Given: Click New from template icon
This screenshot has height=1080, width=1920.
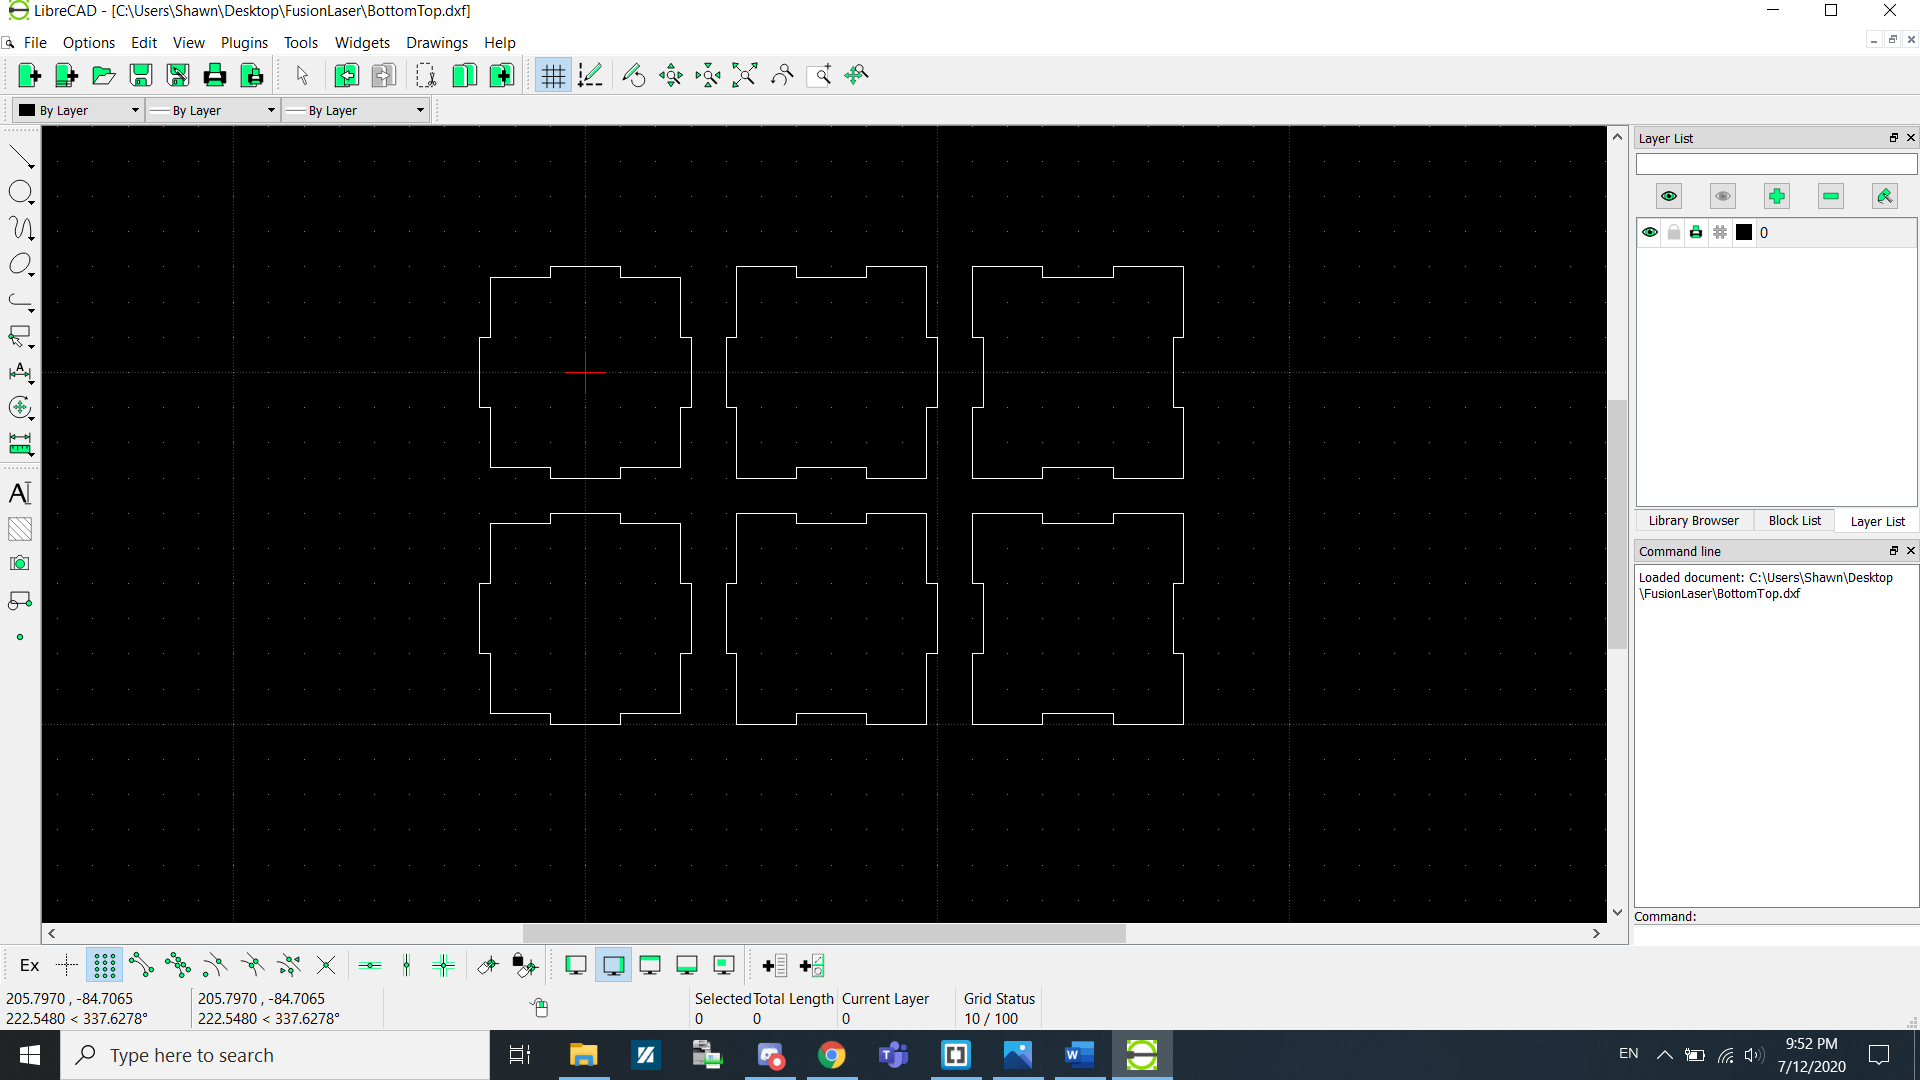Looking at the screenshot, I should (66, 75).
